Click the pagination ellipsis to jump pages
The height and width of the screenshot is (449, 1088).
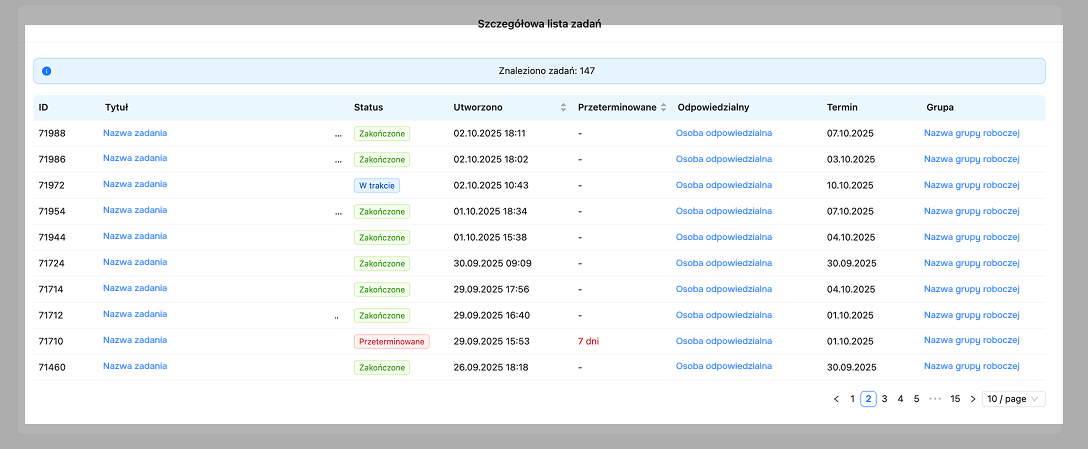[x=935, y=399]
